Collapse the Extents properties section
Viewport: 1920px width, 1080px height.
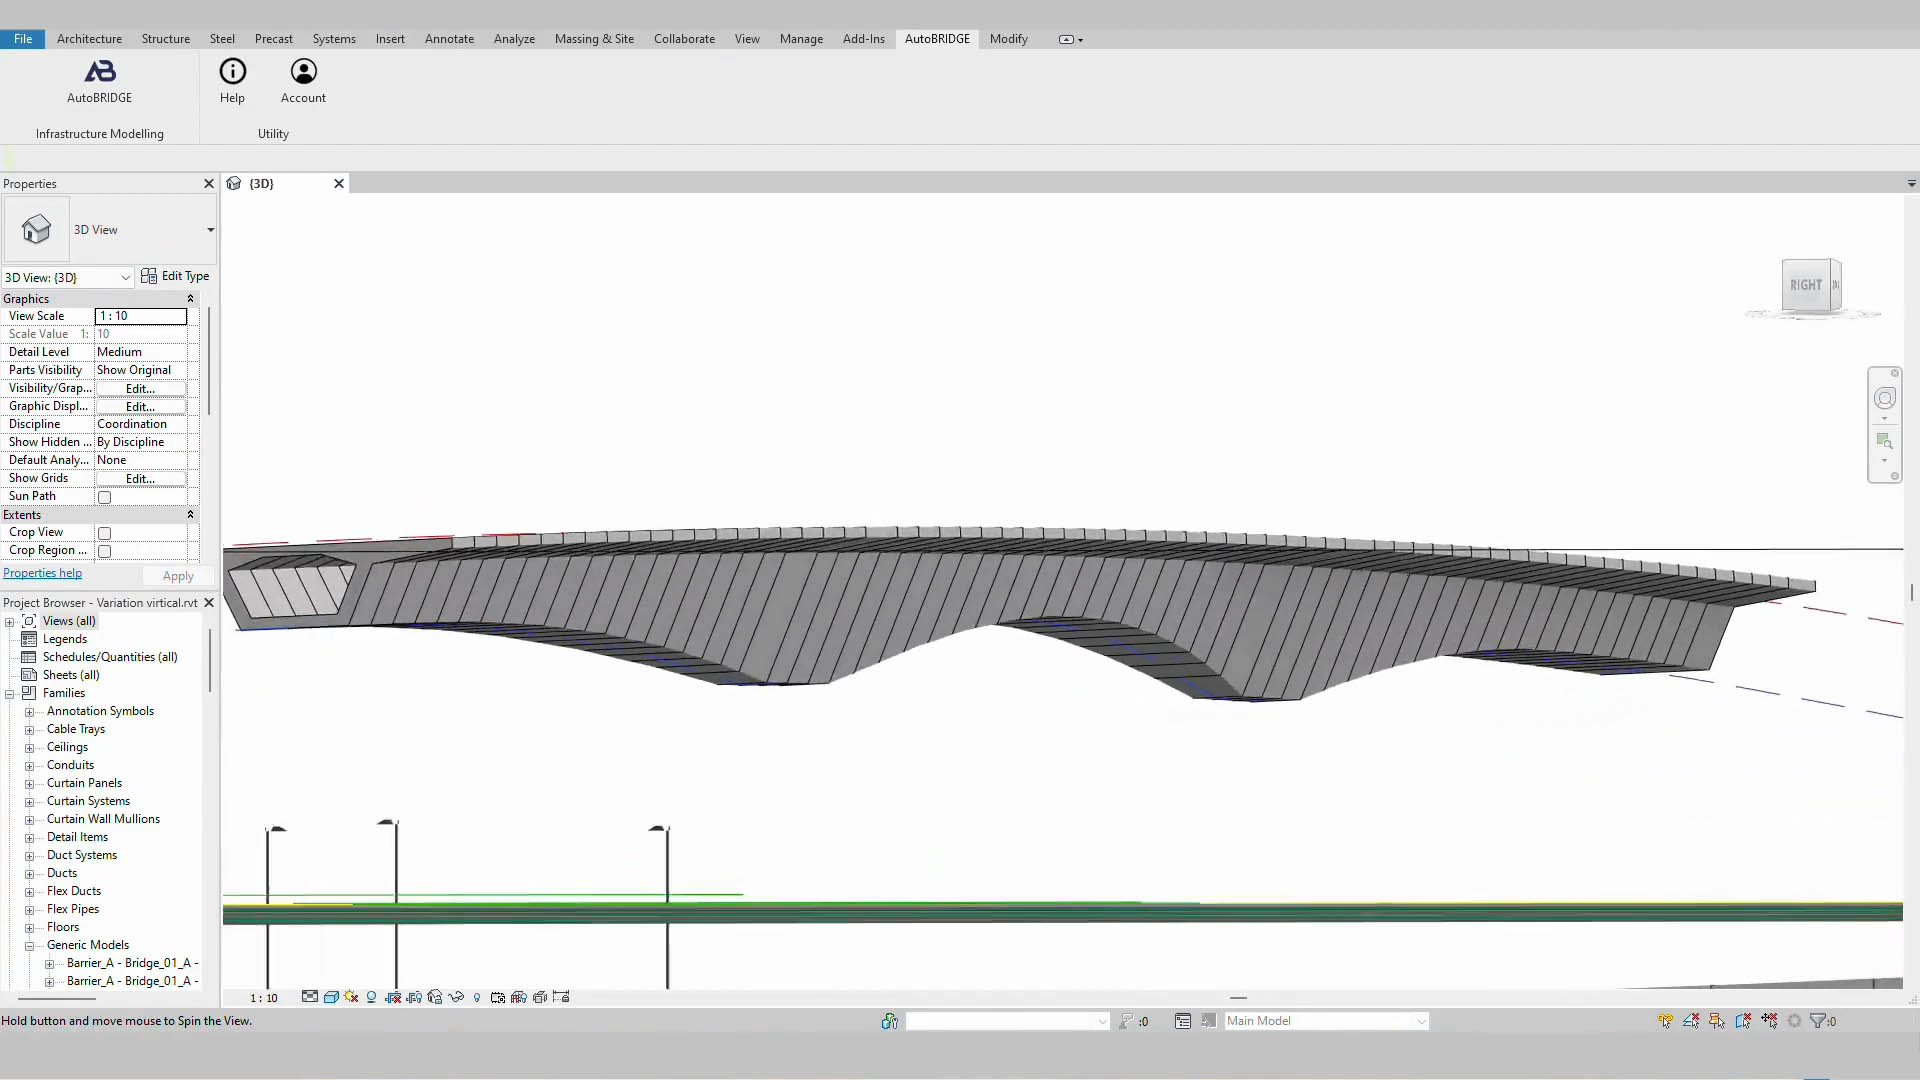190,515
